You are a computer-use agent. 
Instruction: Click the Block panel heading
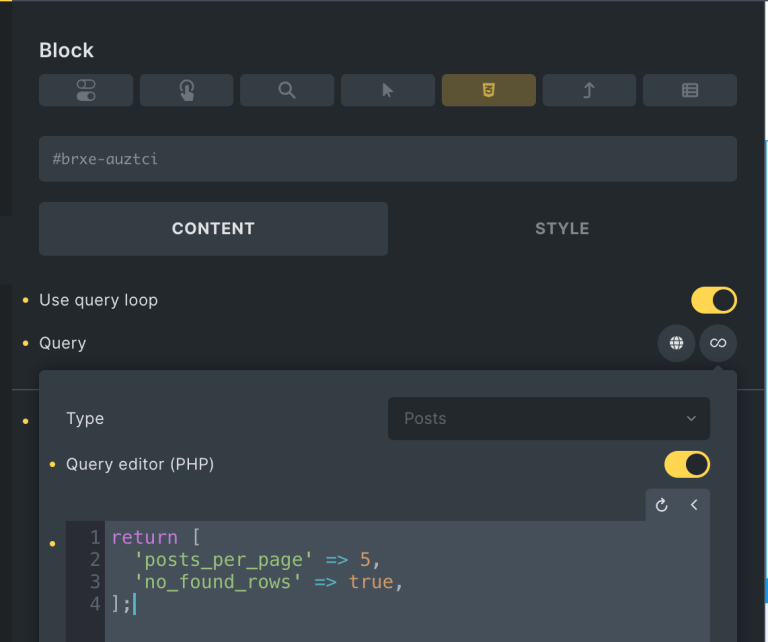[x=67, y=50]
